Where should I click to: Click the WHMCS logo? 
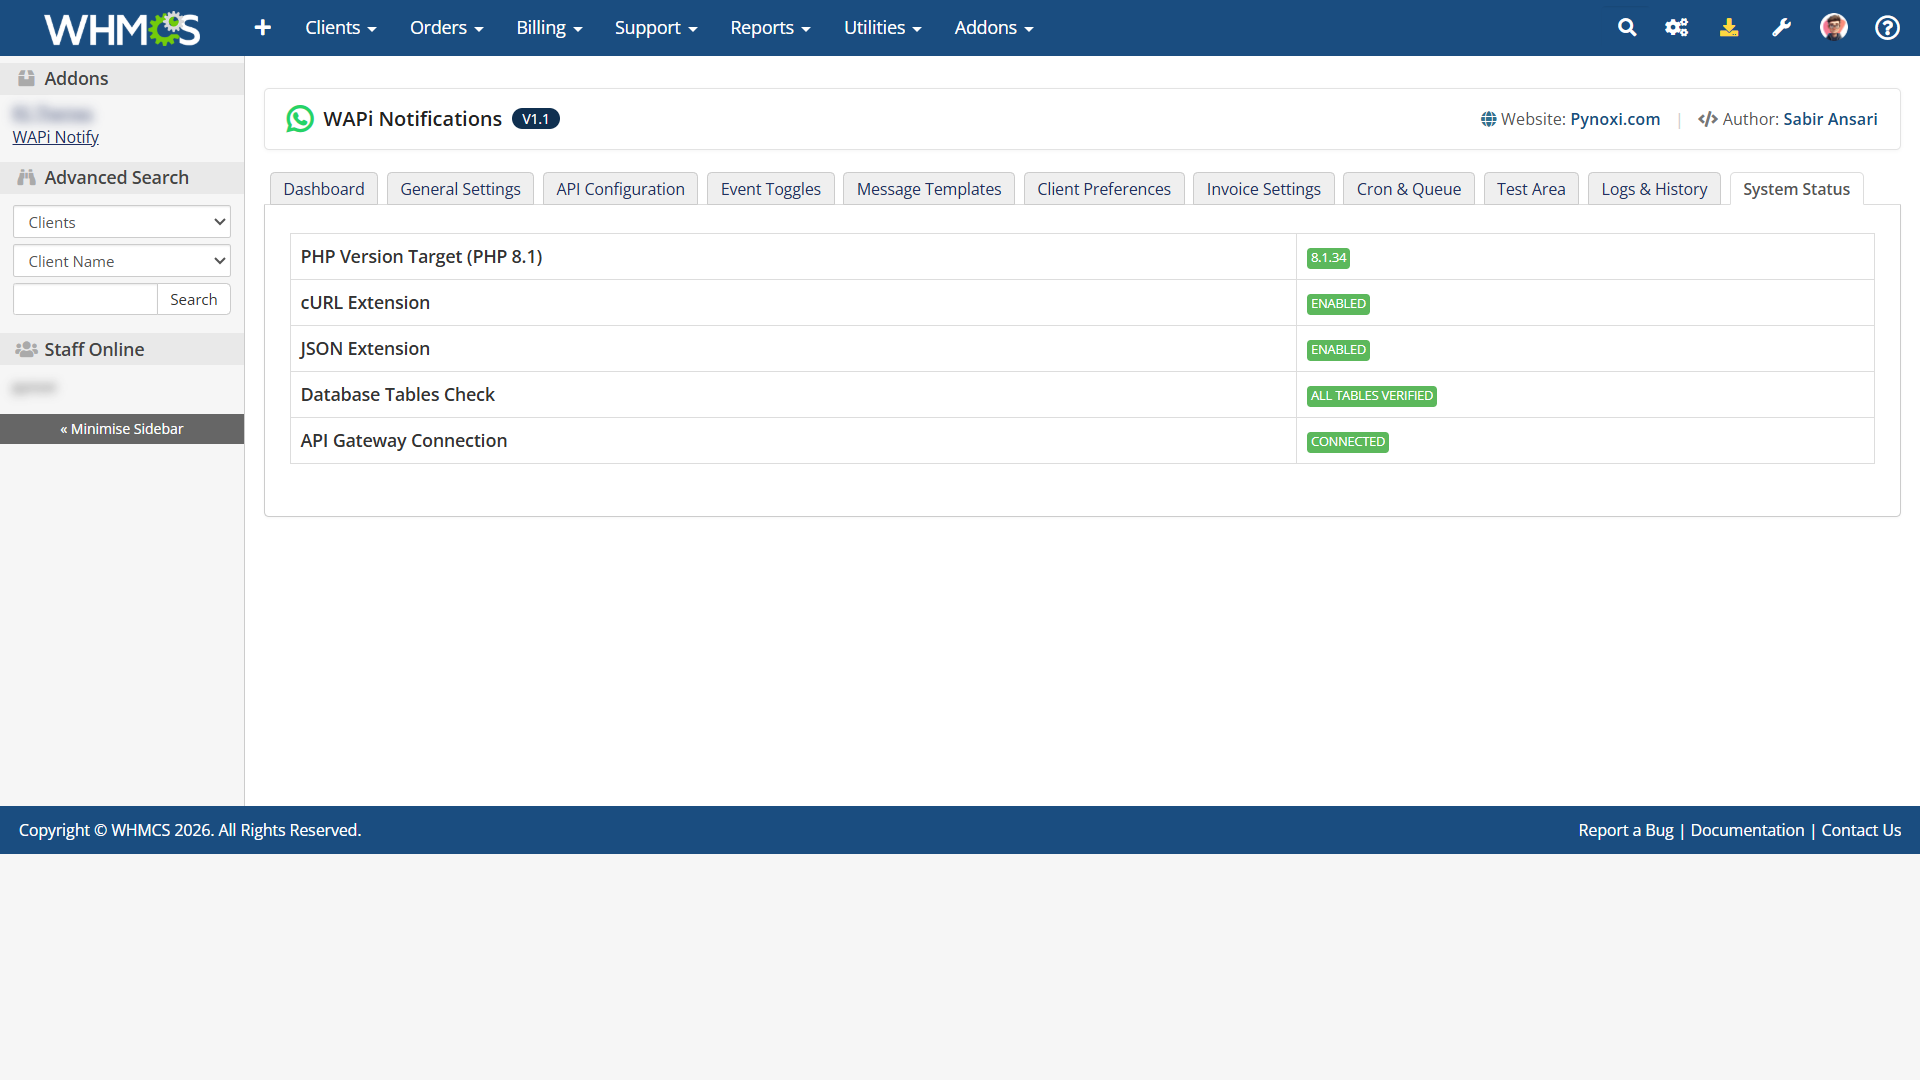122,28
